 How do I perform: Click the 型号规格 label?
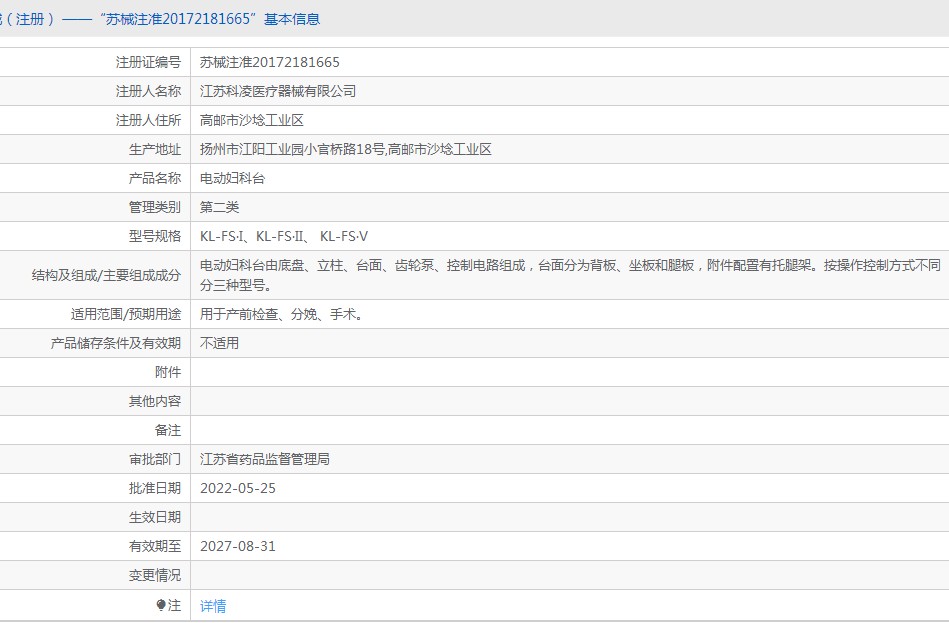click(x=155, y=237)
